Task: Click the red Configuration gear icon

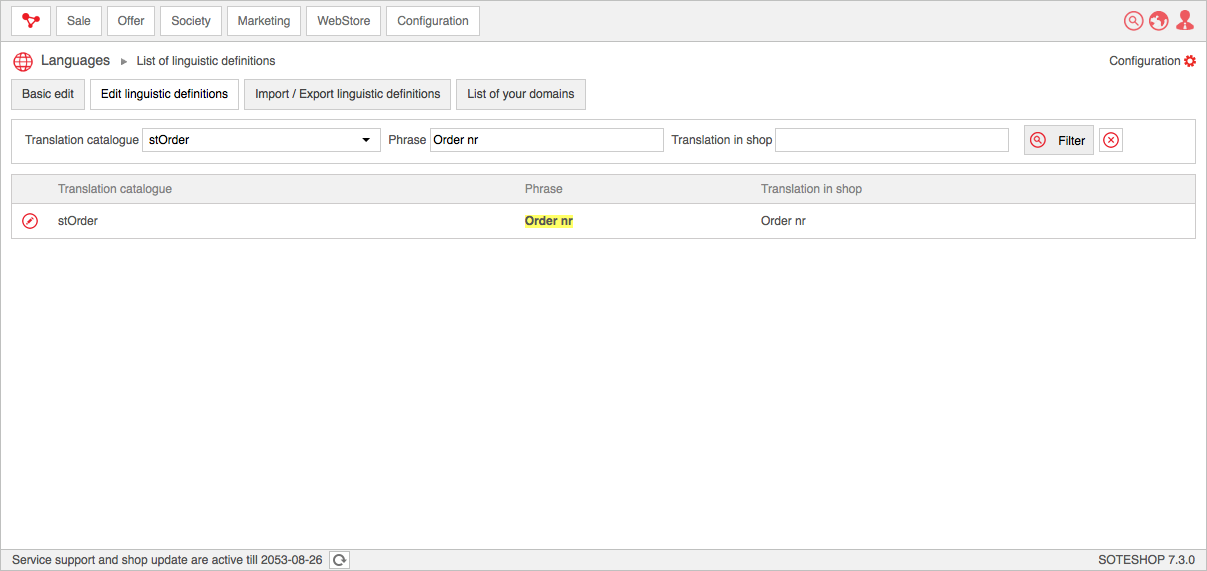Action: click(x=1190, y=61)
